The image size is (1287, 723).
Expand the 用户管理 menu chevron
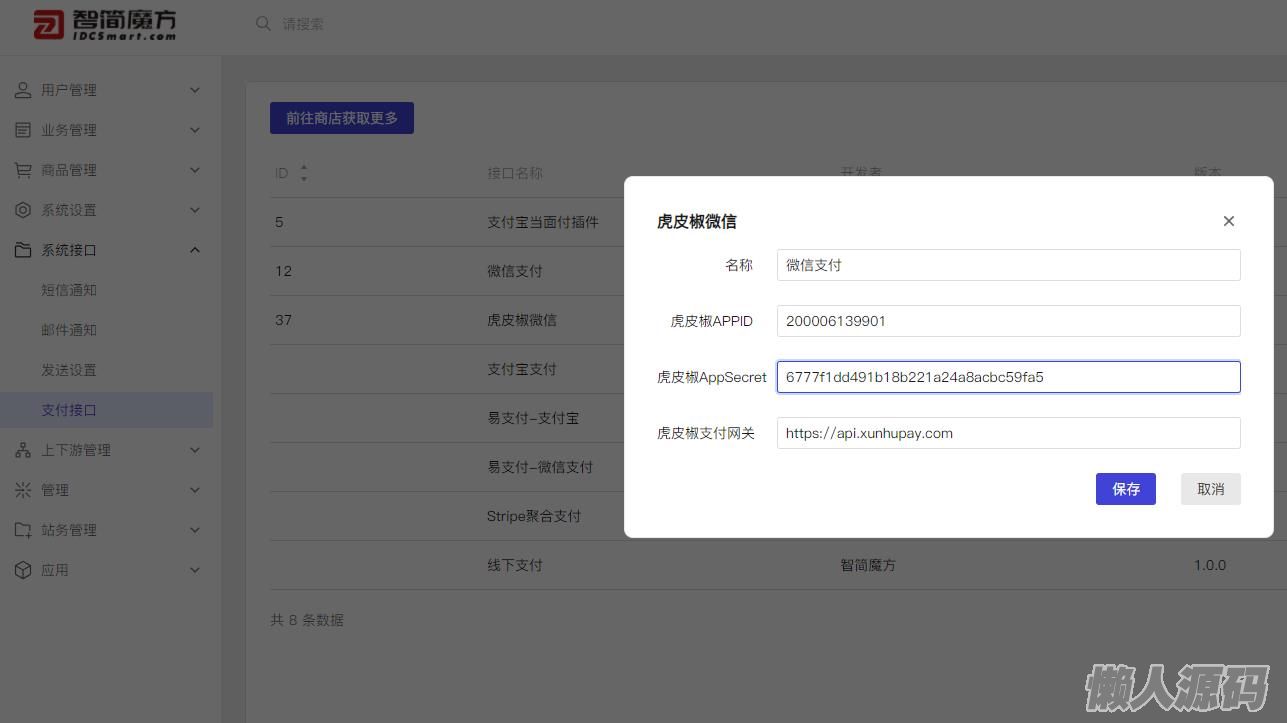tap(195, 90)
